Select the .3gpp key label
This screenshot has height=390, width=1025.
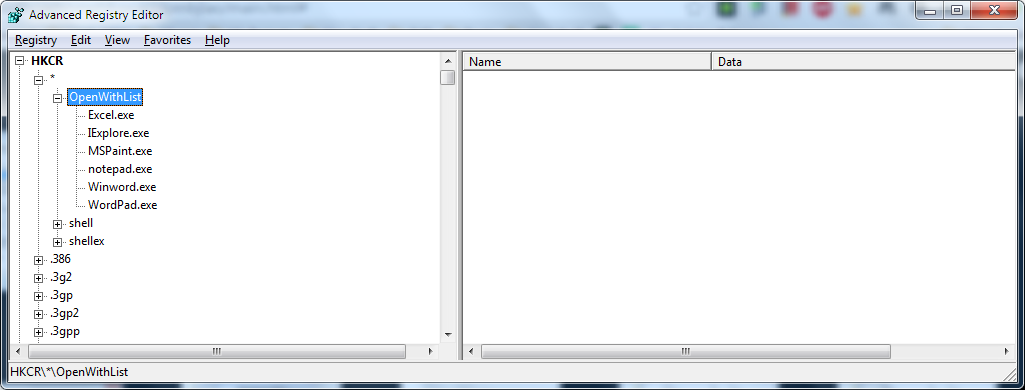64,331
